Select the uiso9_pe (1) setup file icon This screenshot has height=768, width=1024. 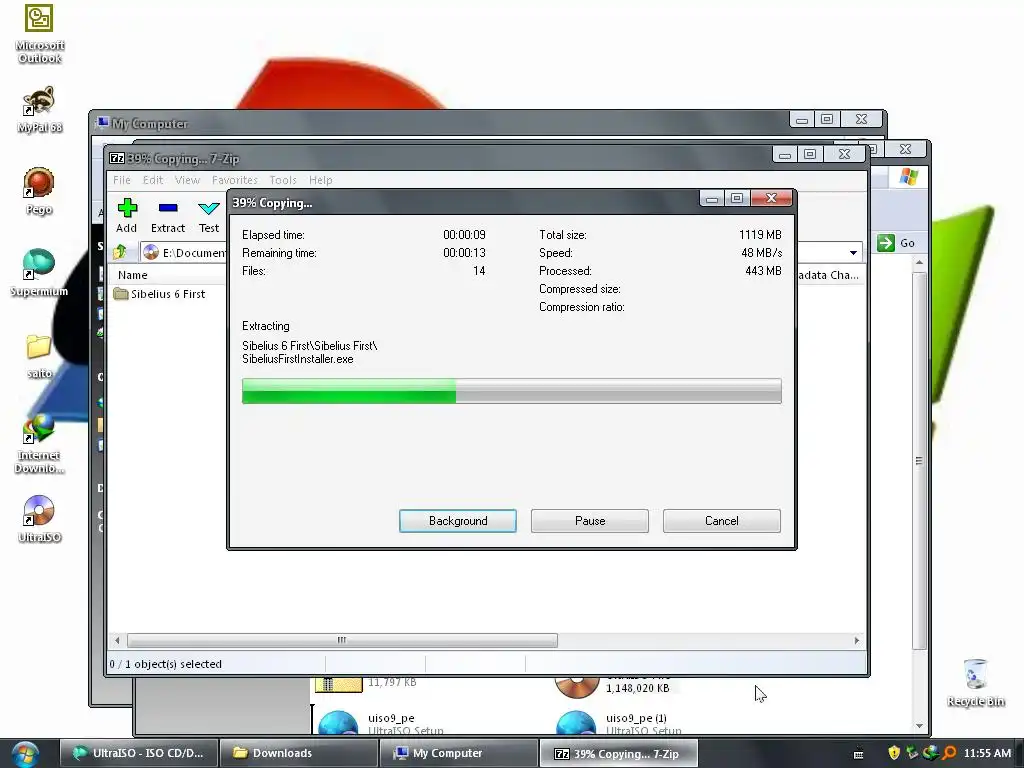click(x=576, y=724)
